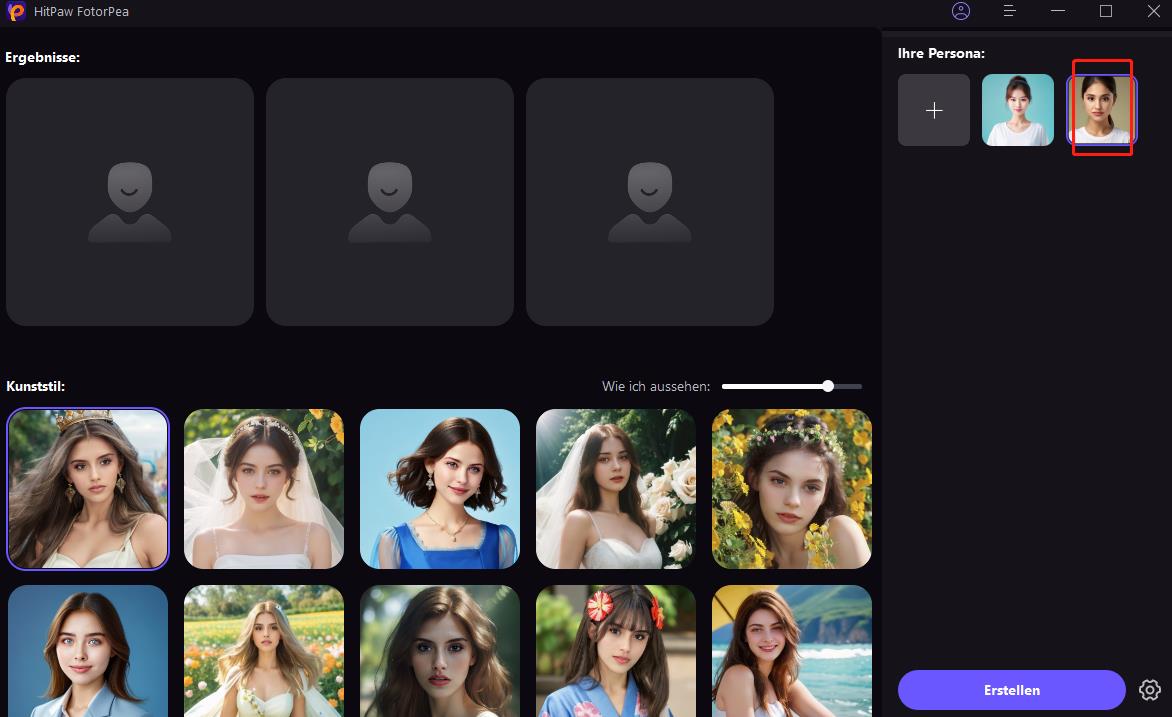1172x717 pixels.
Task: Add a new persona with plus button
Action: click(x=934, y=110)
